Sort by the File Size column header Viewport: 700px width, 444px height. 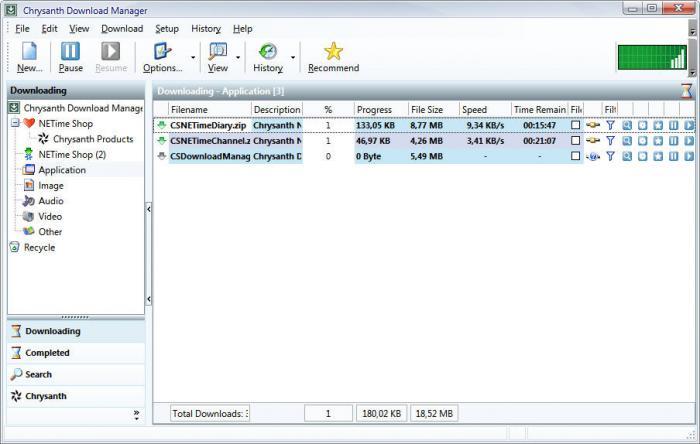coord(433,110)
